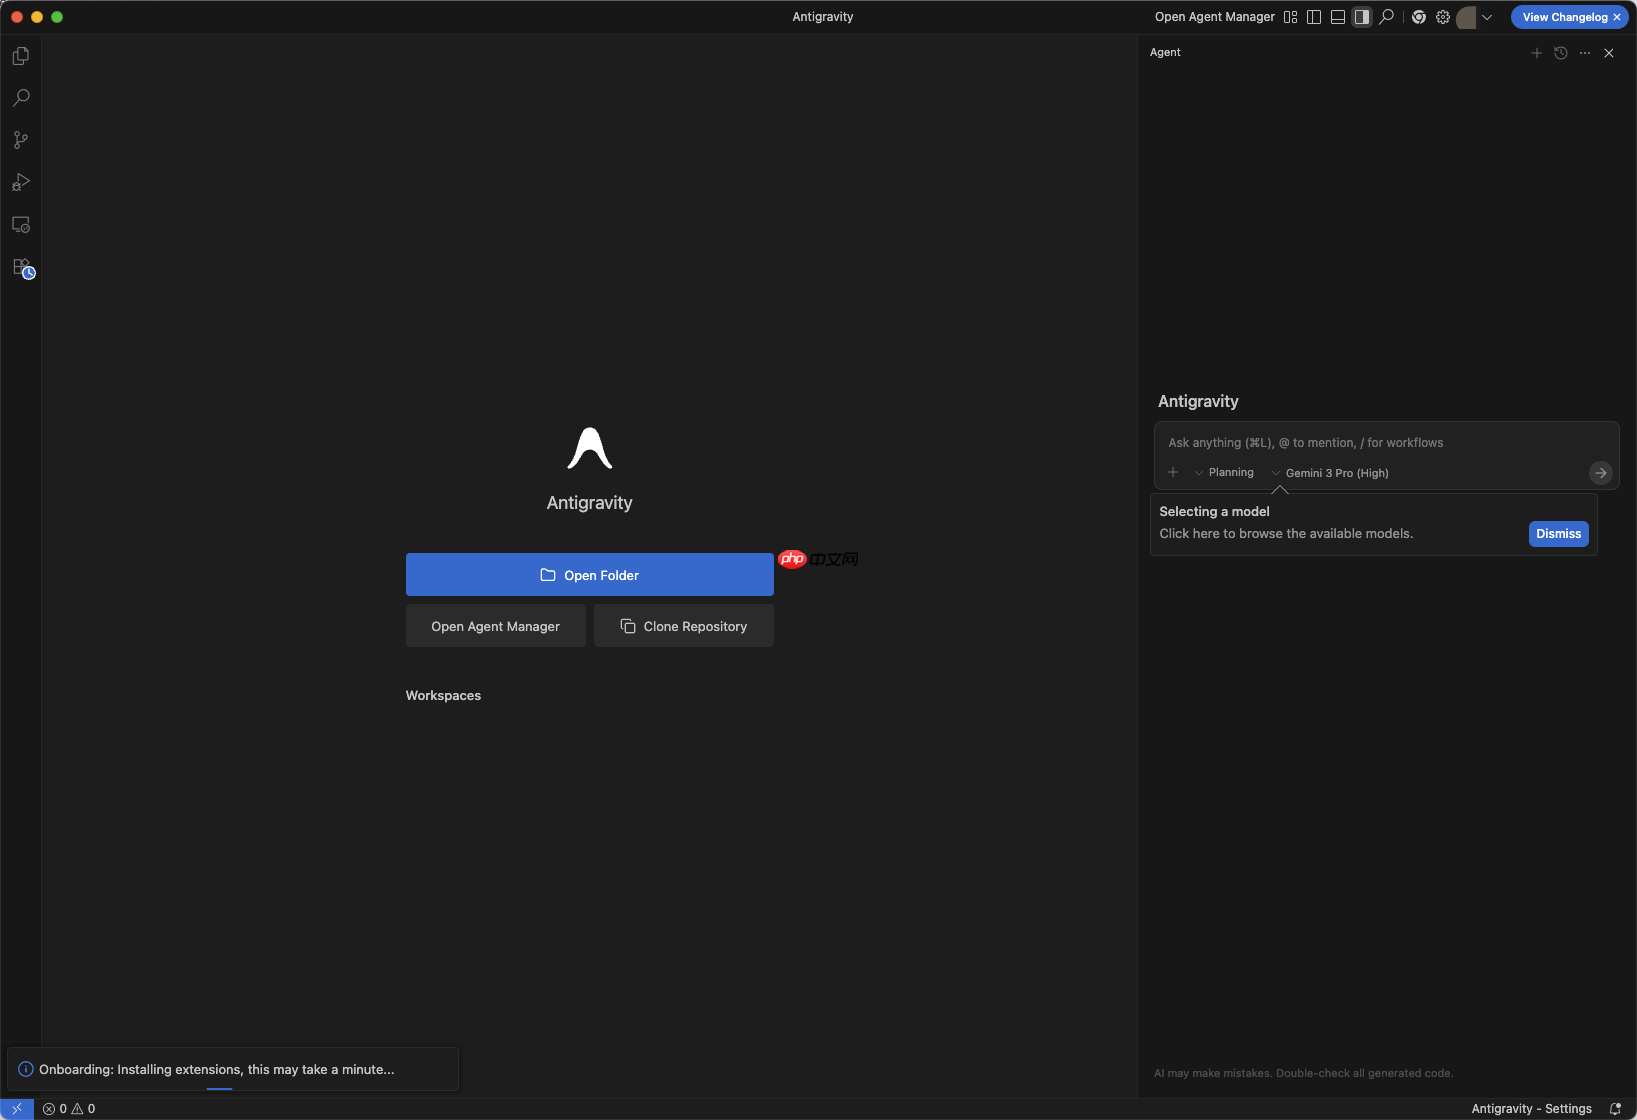Viewport: 1637px width, 1120px height.
Task: Expand the profile account chevron dropdown
Action: point(1488,17)
